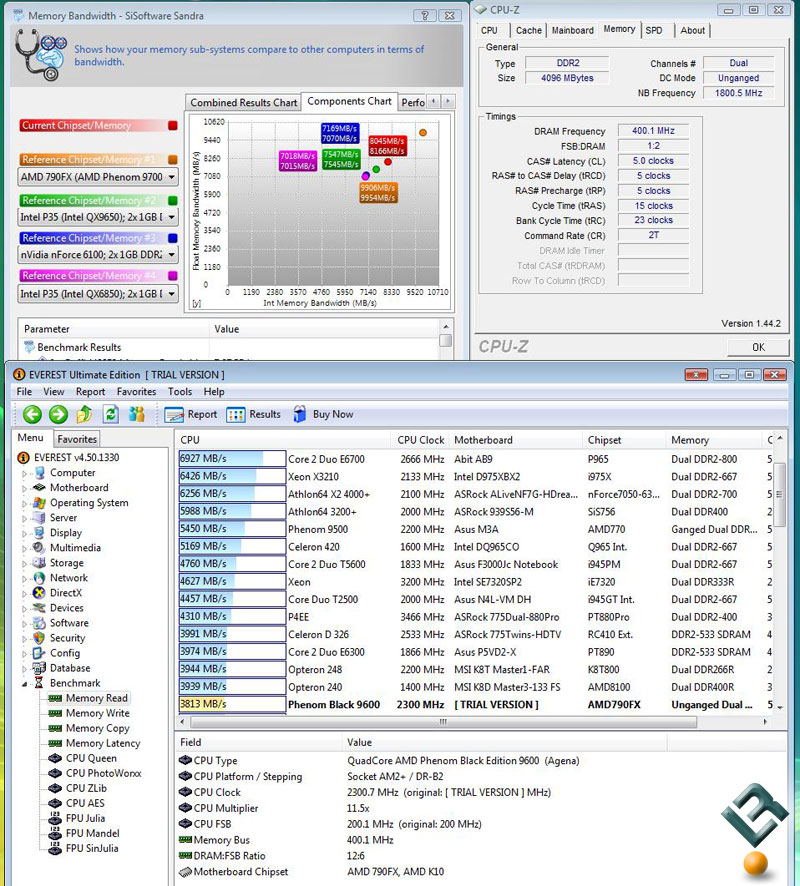Click Sandra help question mark button
This screenshot has width=800, height=886.
click(424, 15)
